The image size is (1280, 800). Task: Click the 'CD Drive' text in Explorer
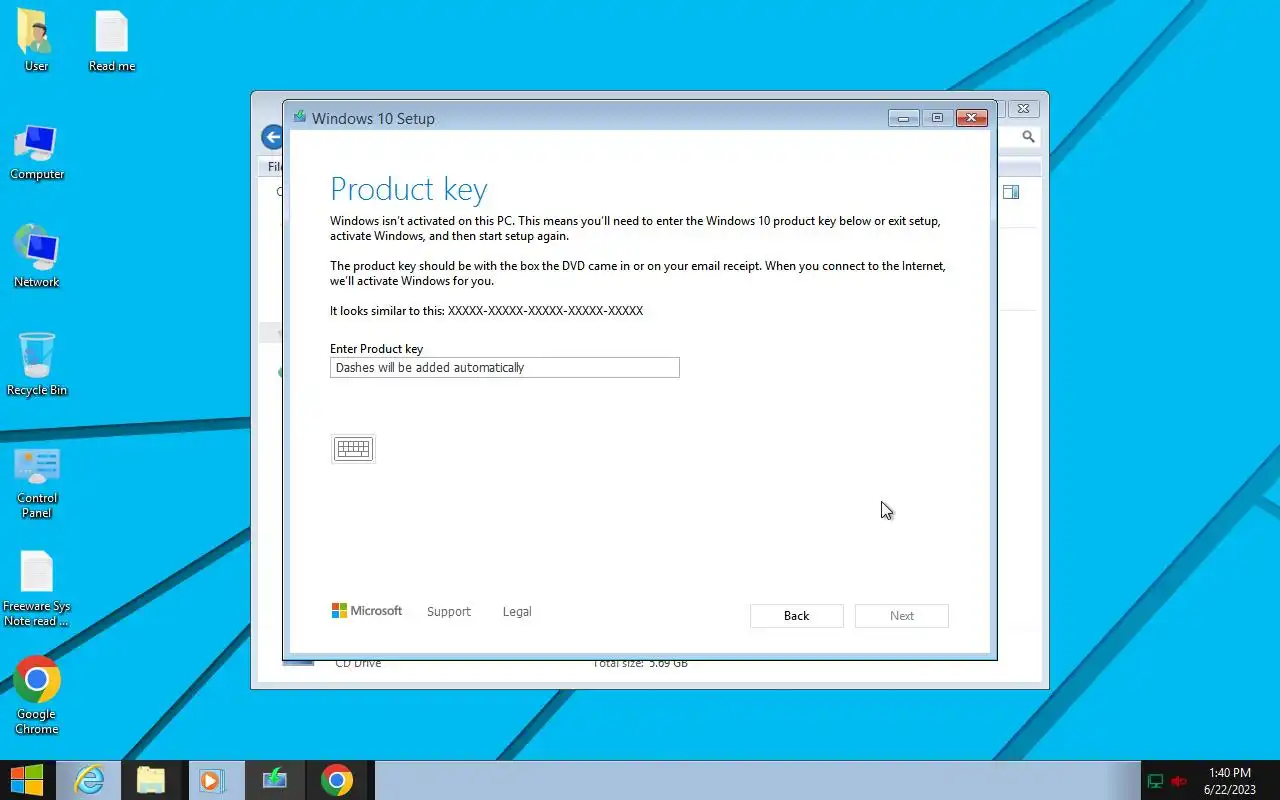point(358,663)
